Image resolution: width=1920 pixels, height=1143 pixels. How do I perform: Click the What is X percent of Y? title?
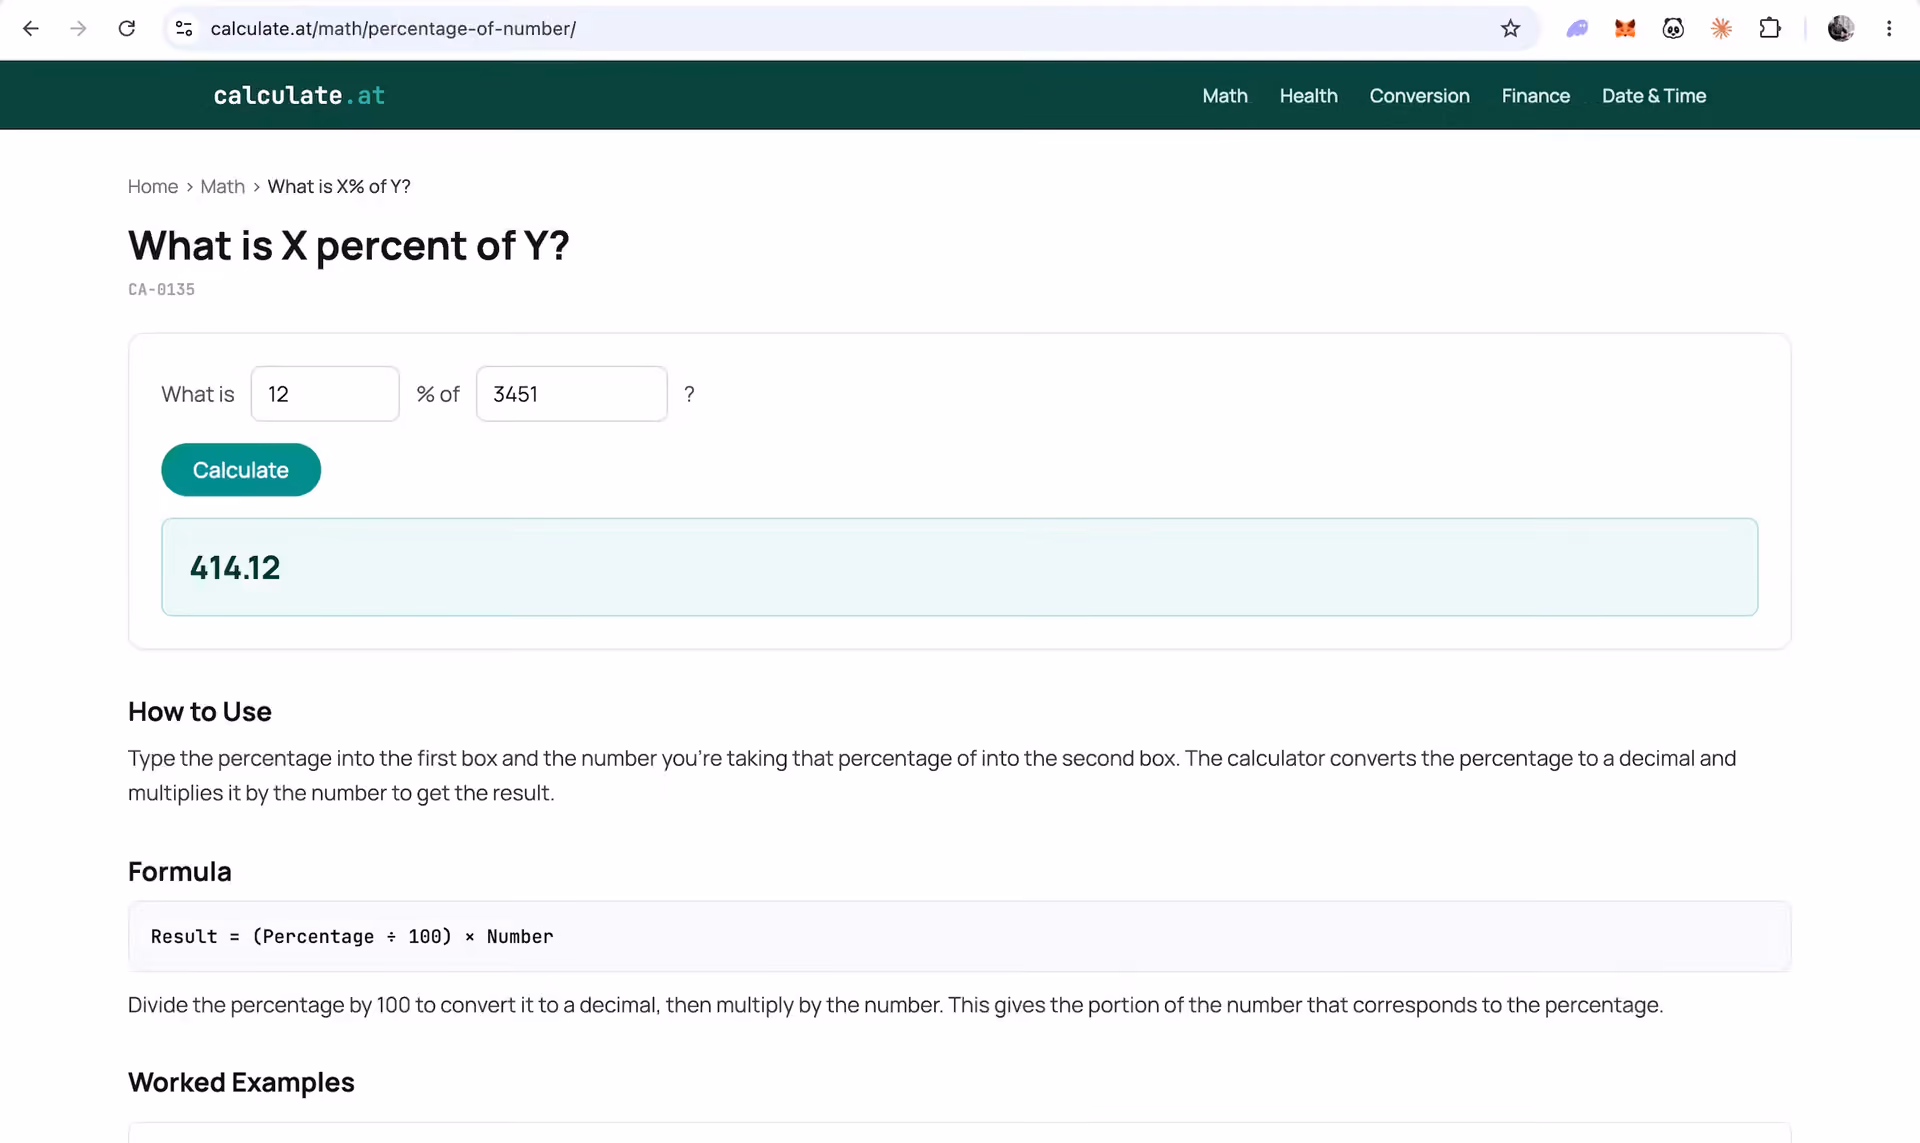tap(349, 246)
